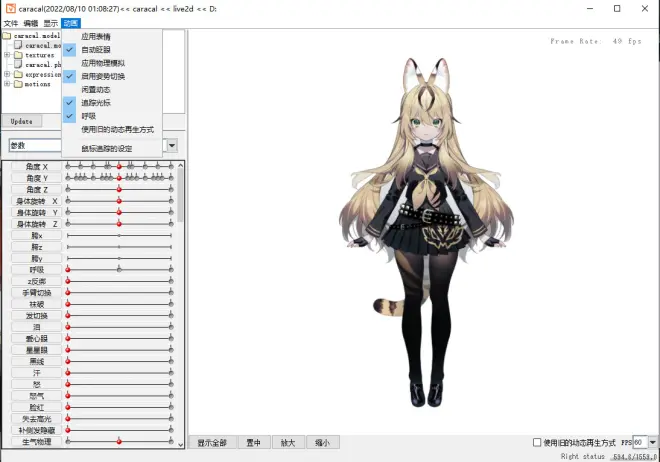Select the motions folder icon
660x462 pixels.
pos(18,84)
